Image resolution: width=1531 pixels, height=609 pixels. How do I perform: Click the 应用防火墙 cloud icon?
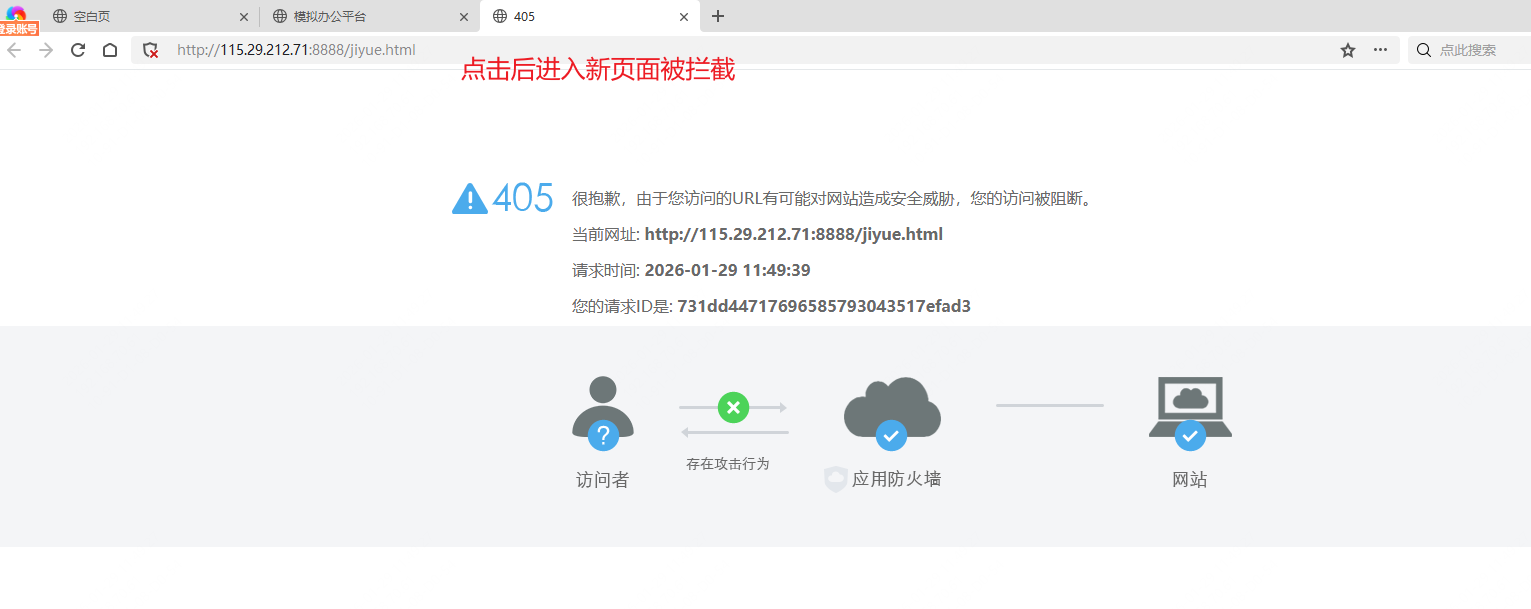pos(892,413)
